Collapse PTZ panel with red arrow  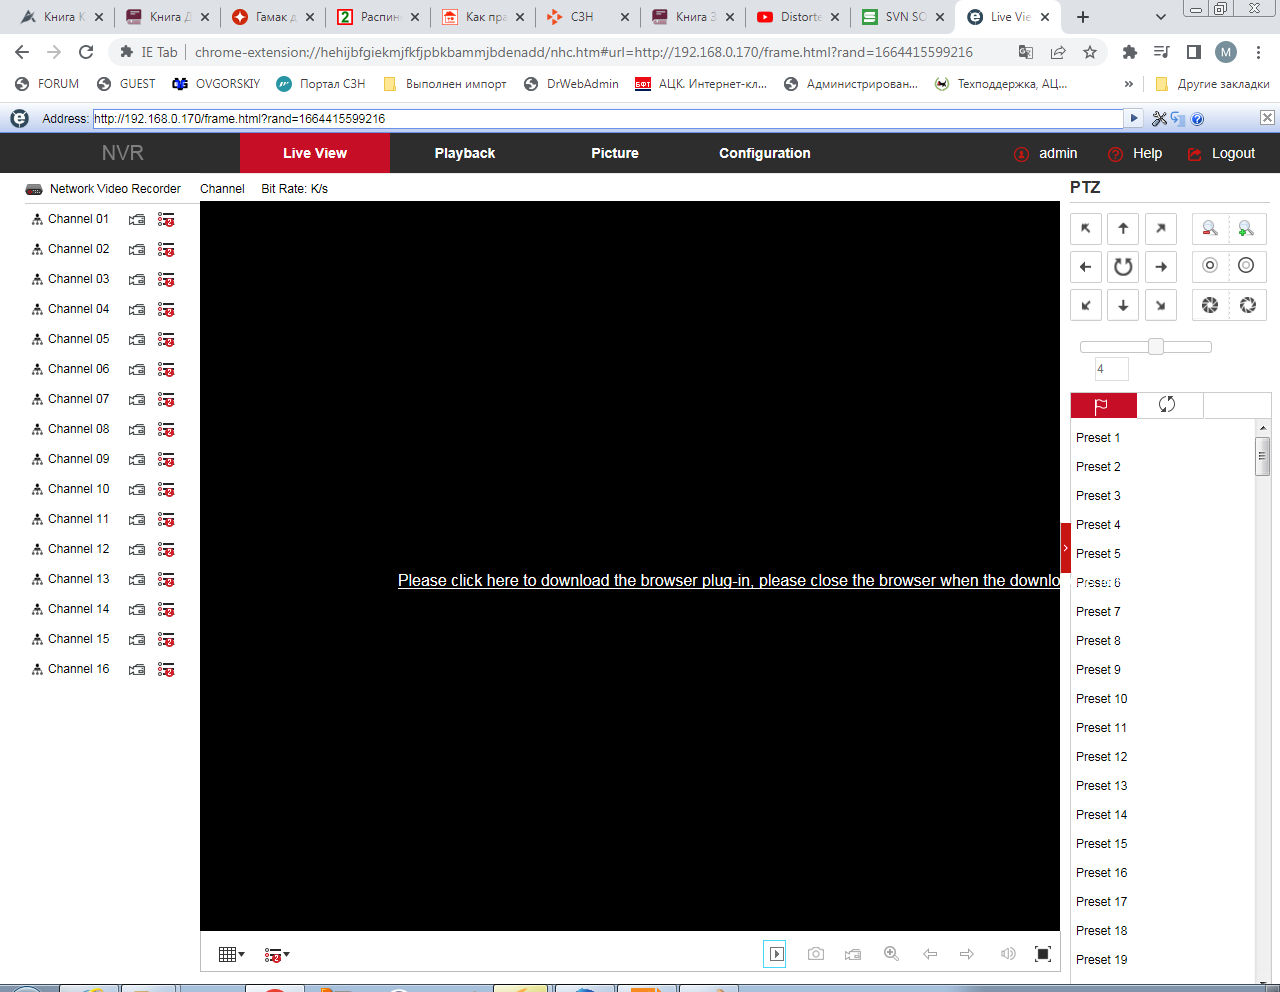pyautogui.click(x=1066, y=548)
